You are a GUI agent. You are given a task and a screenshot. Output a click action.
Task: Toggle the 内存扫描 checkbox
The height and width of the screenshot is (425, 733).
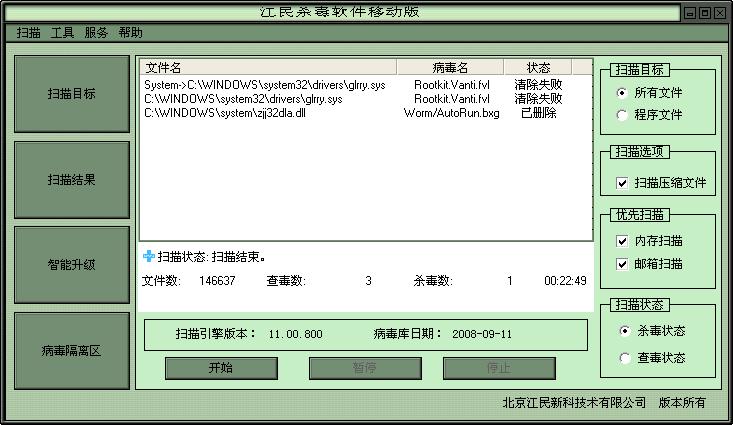point(622,241)
